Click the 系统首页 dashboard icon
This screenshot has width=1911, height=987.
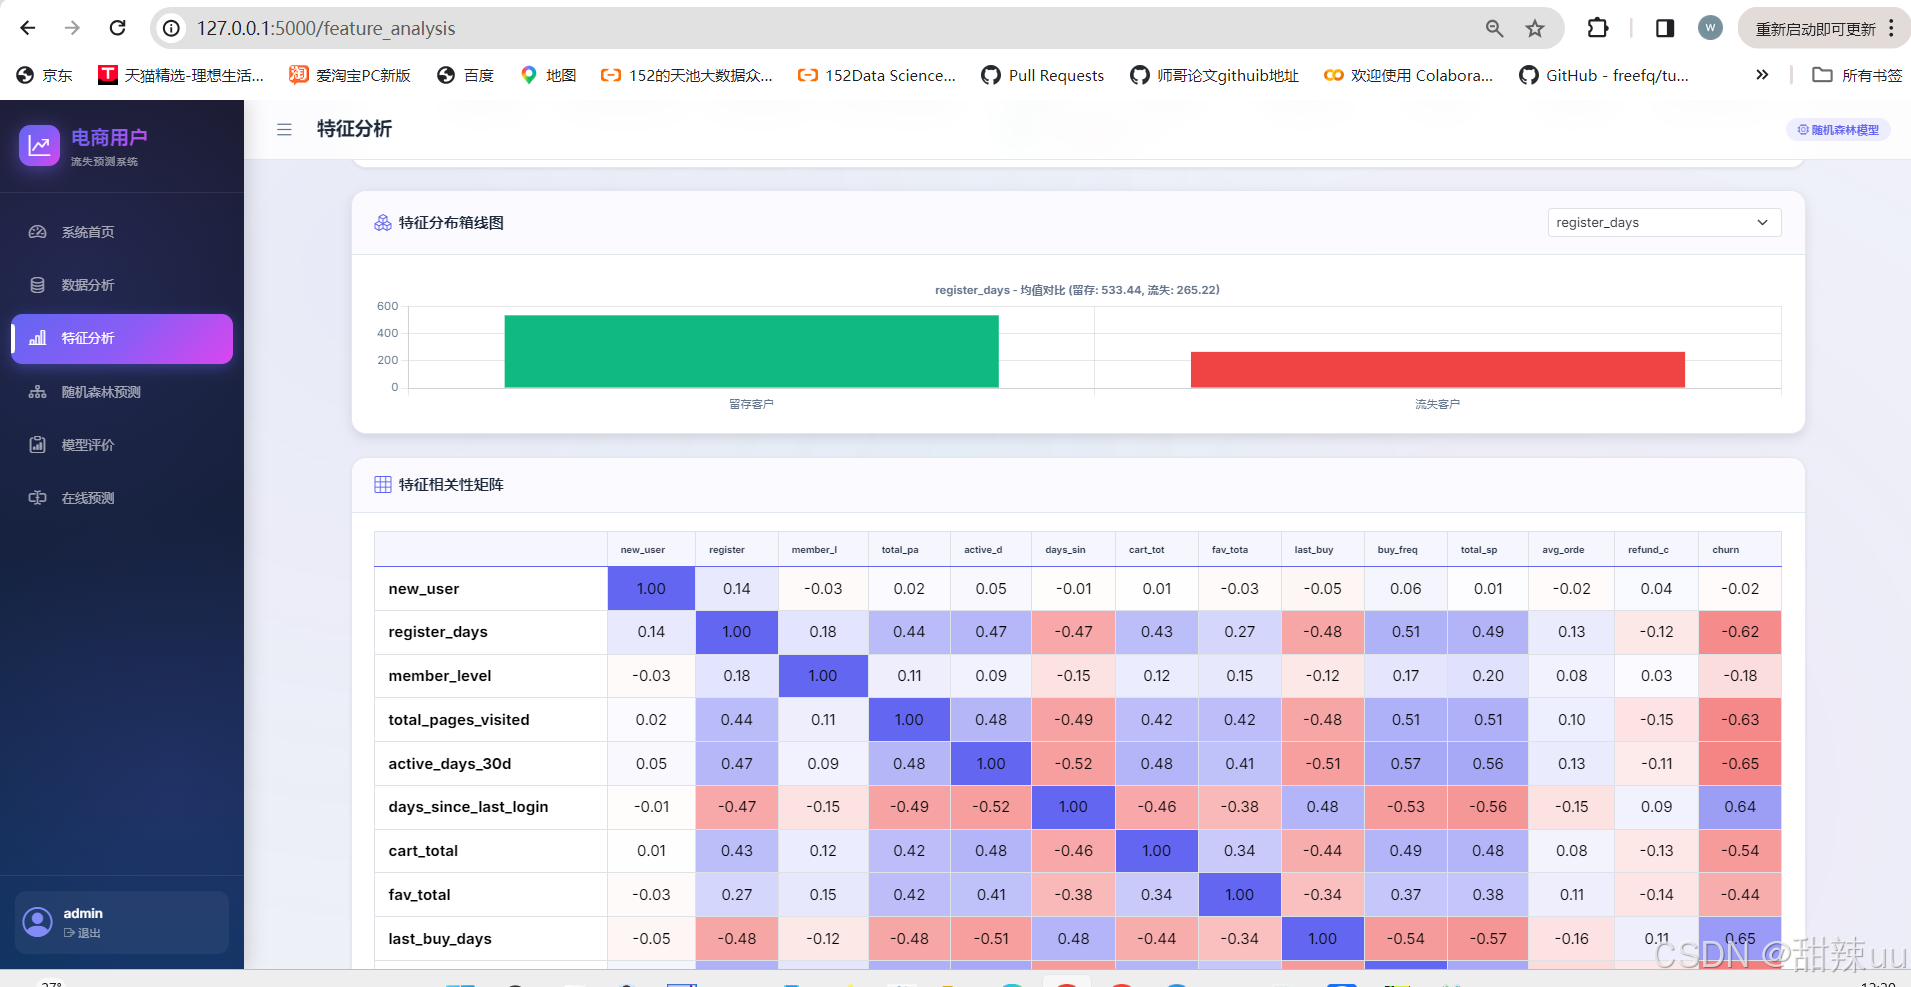point(38,232)
